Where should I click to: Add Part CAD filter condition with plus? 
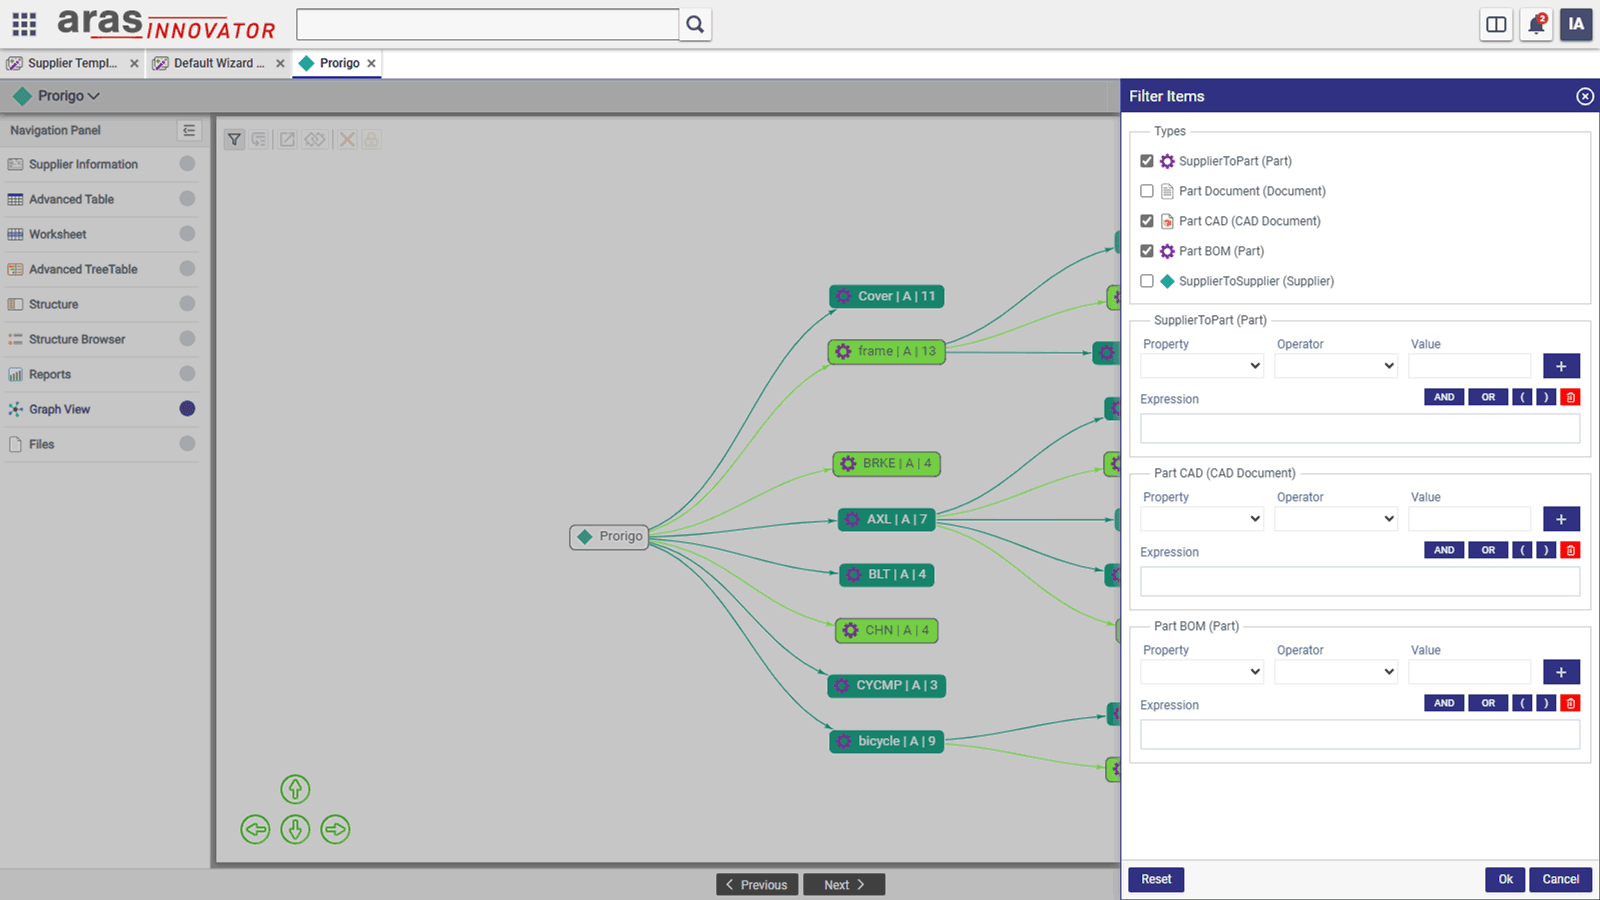(1561, 519)
